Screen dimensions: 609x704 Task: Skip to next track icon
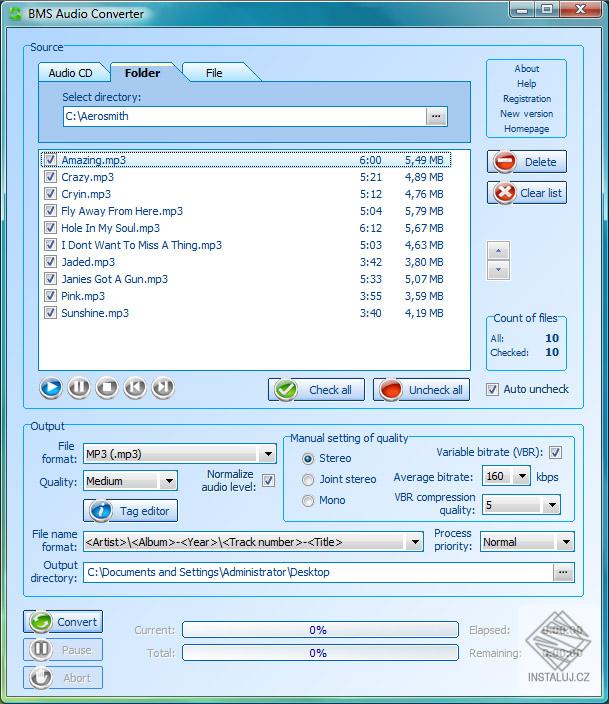click(163, 387)
